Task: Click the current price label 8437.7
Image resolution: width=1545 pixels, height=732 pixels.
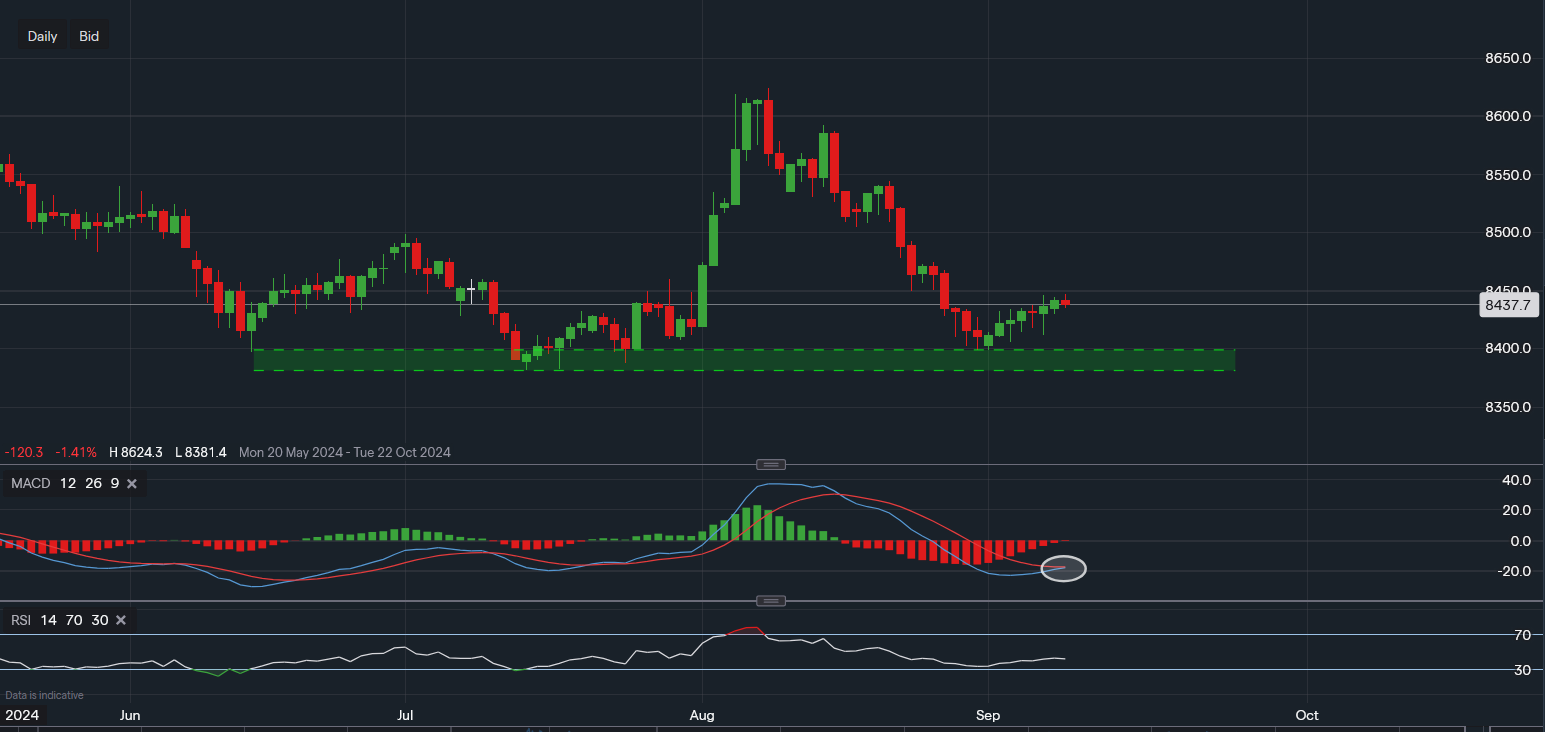Action: click(1508, 306)
